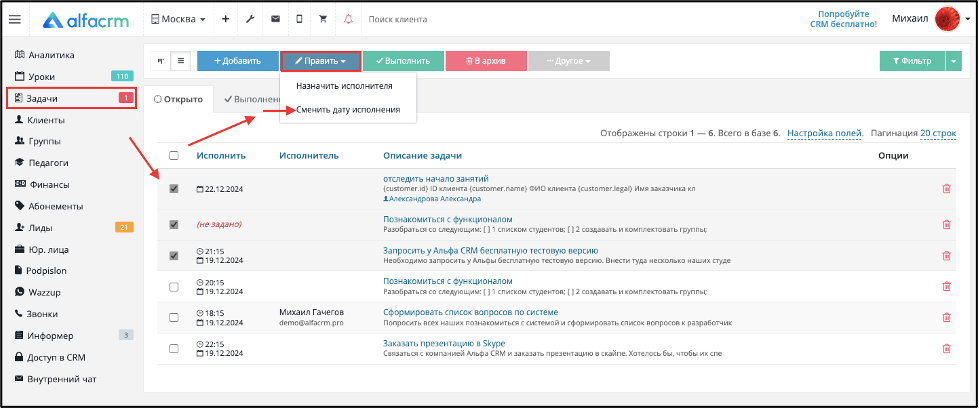Click the alfacrm logo

86,20
